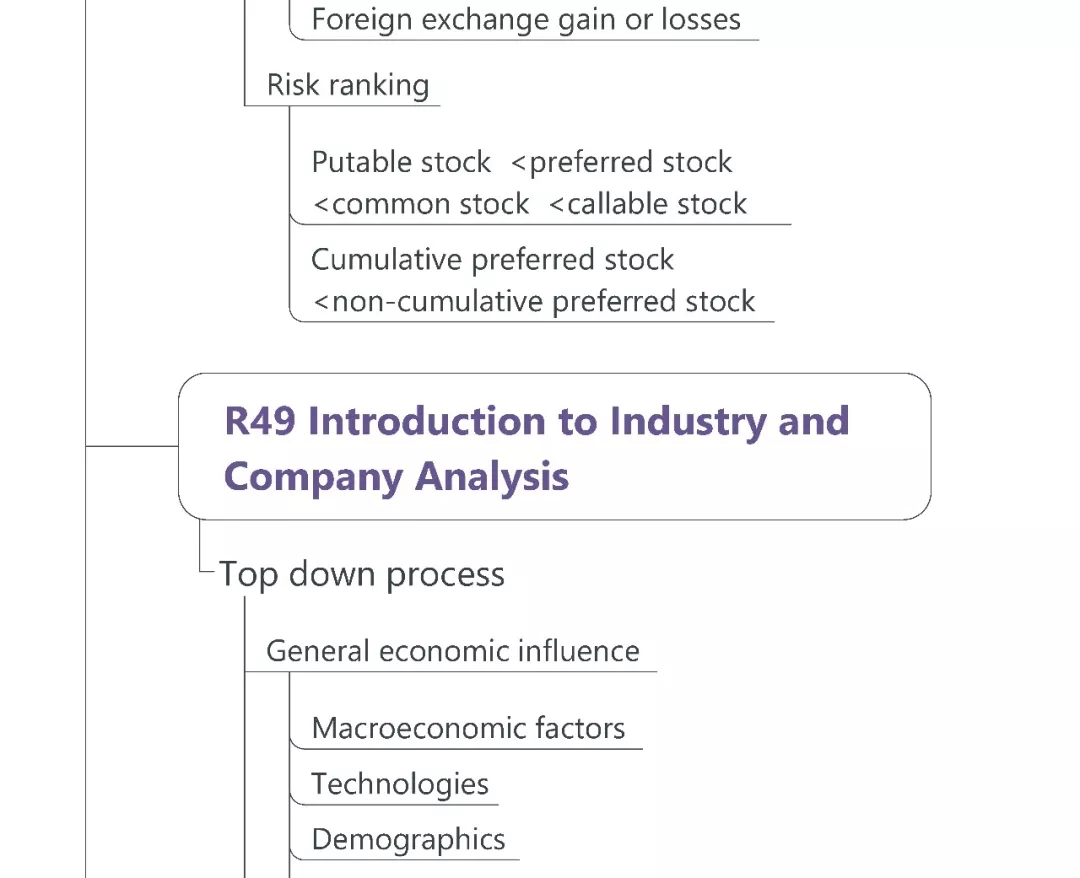
Task: Select the '<callable stock' text
Action: click(649, 204)
